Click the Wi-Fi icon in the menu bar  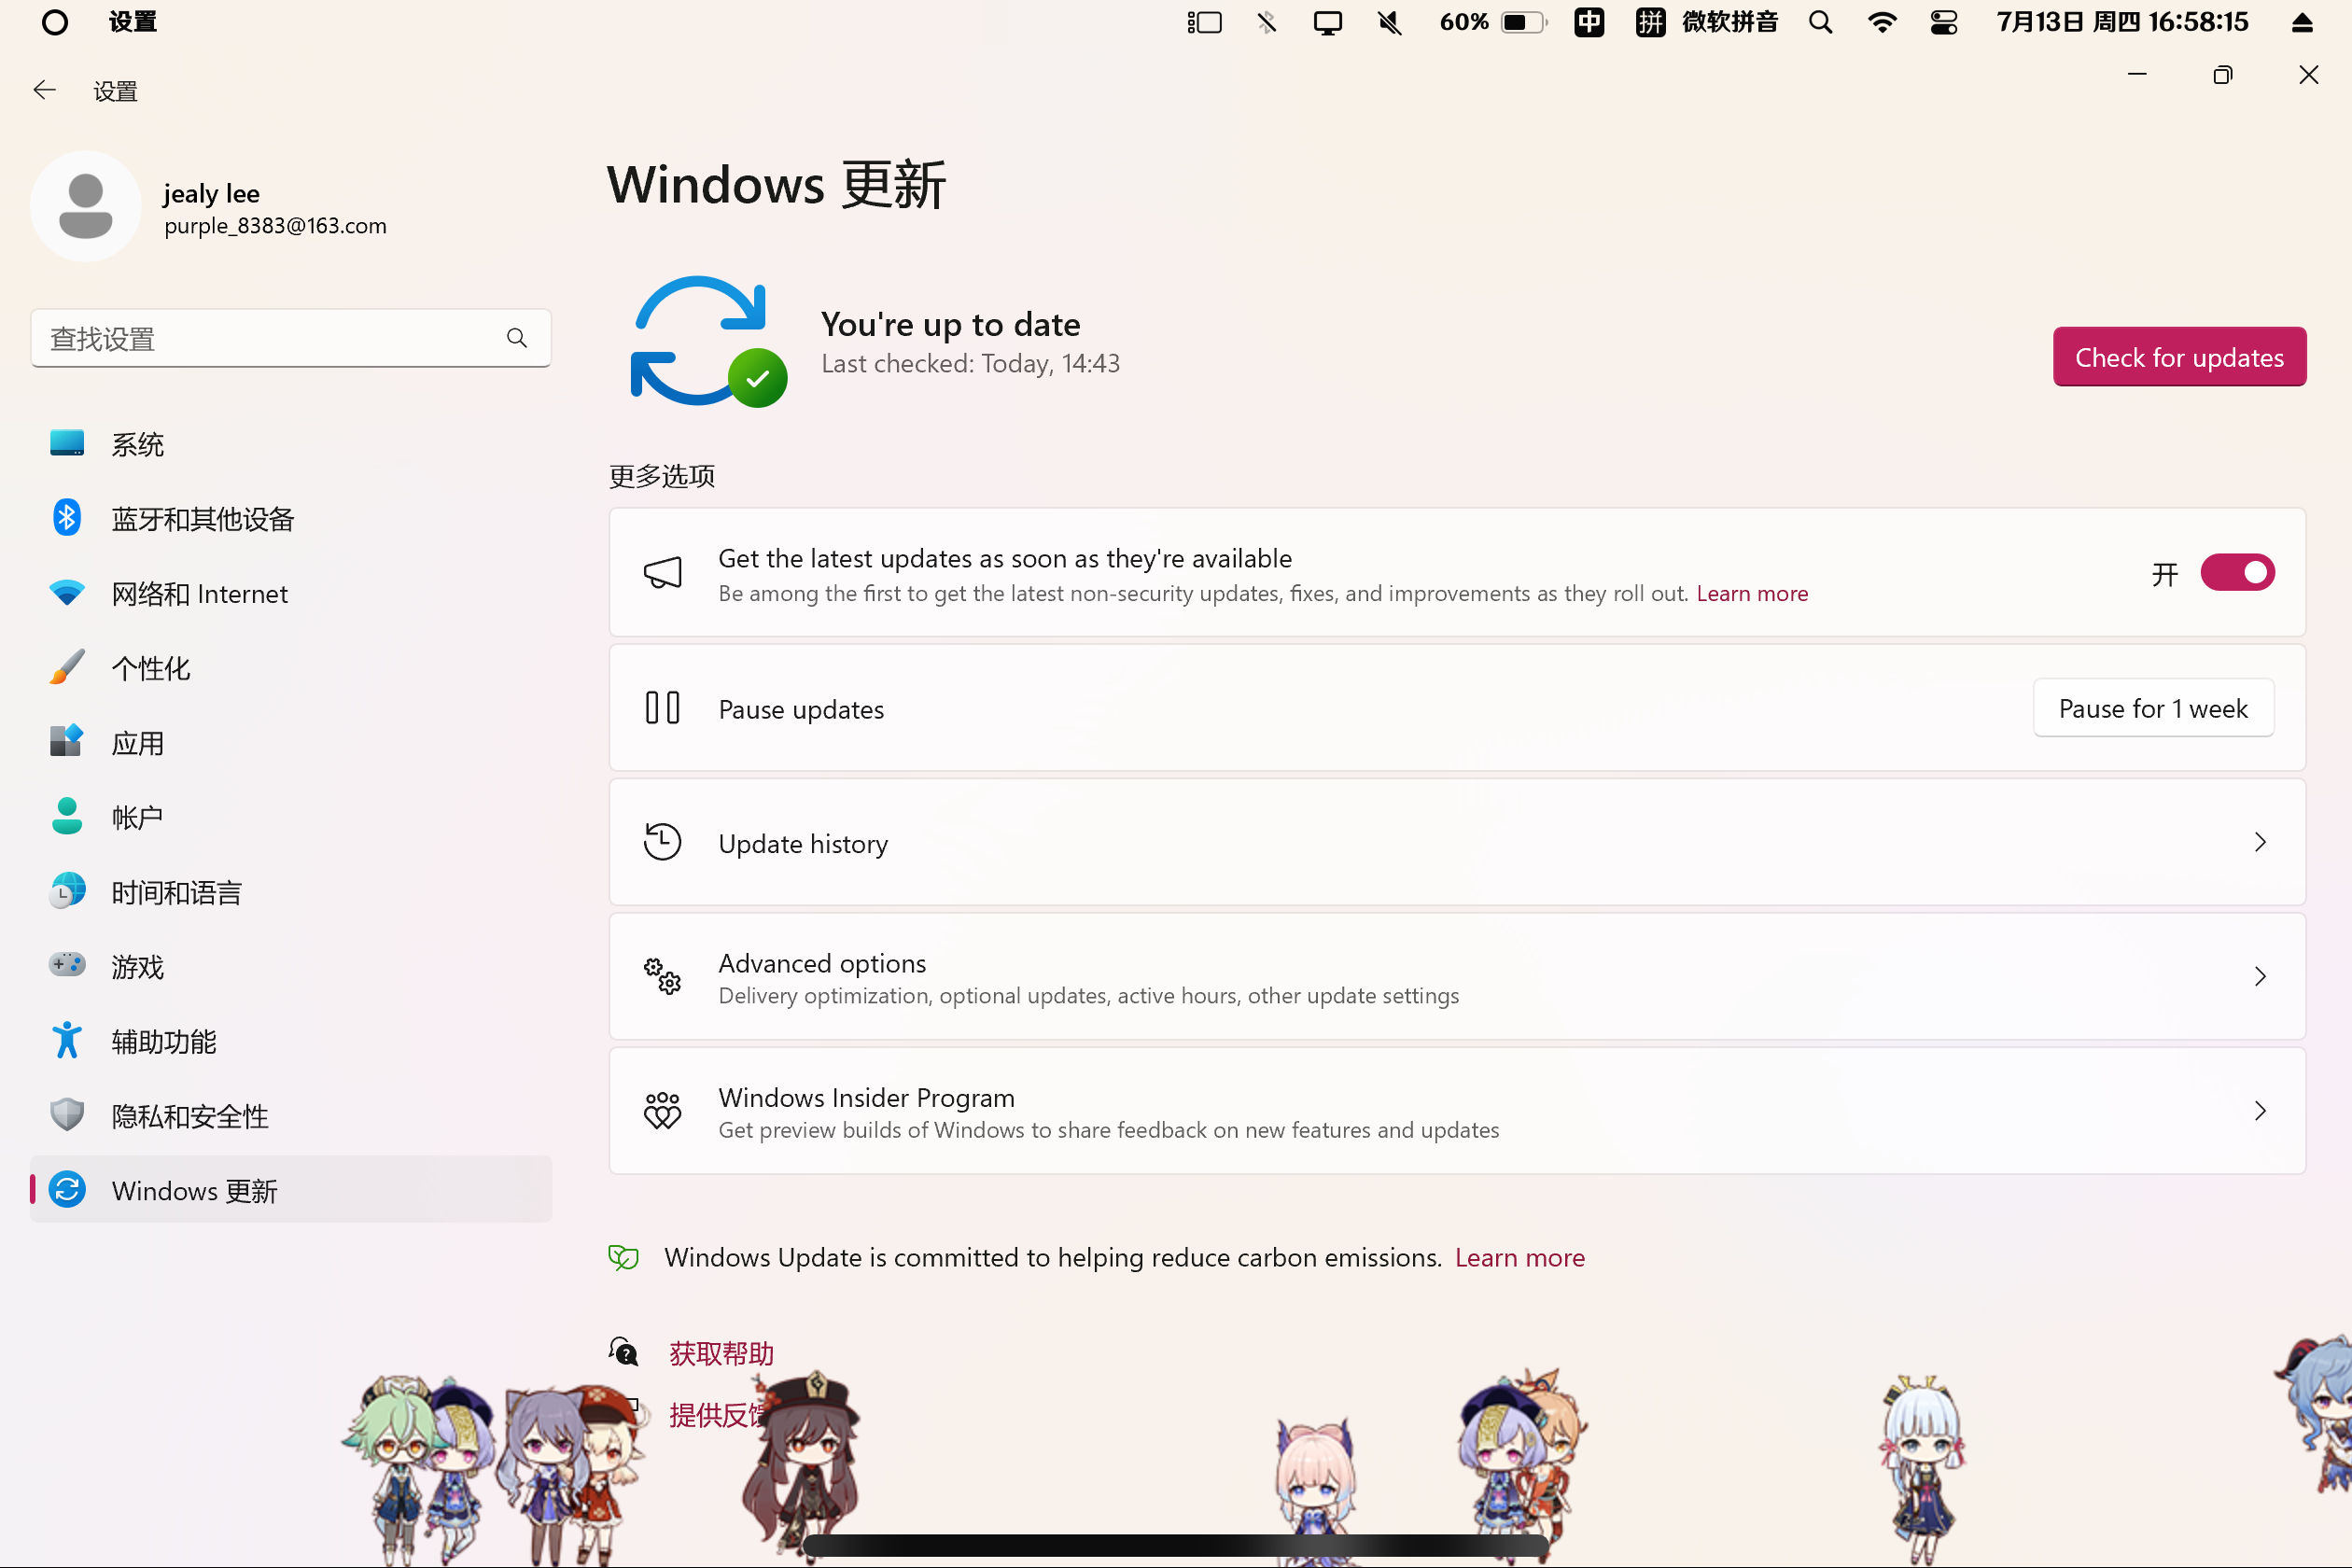point(1882,22)
